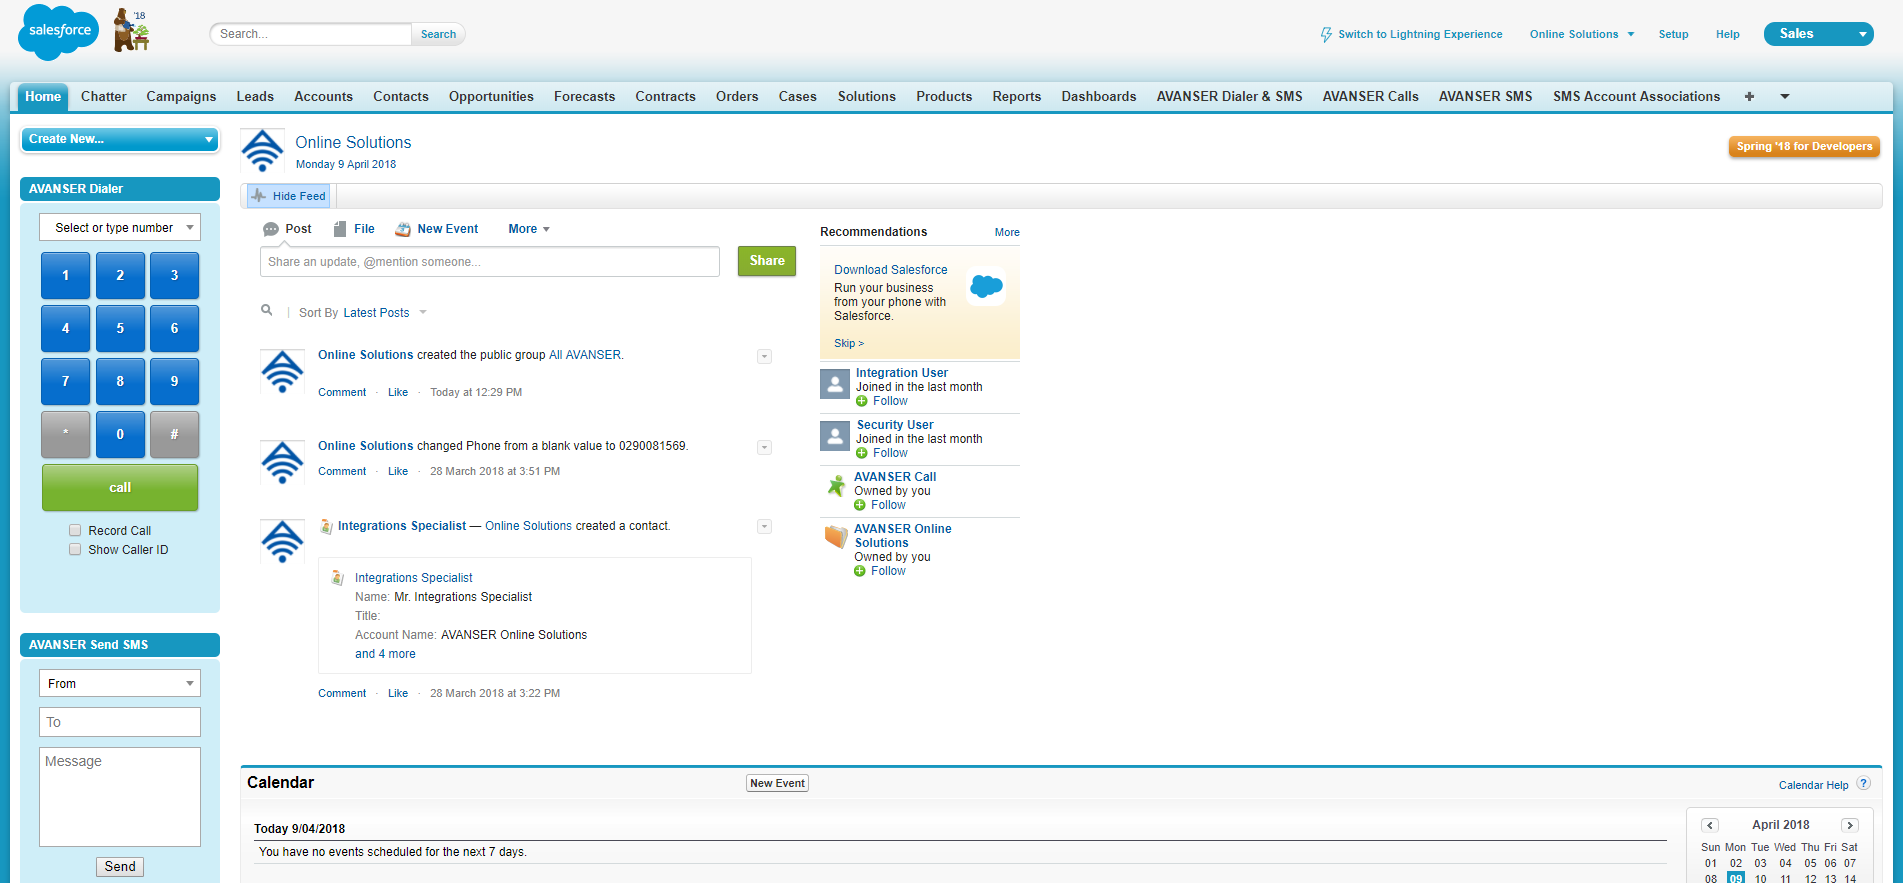Expand the all tabs arrow in navbar
Image resolution: width=1903 pixels, height=883 pixels.
tap(1785, 97)
